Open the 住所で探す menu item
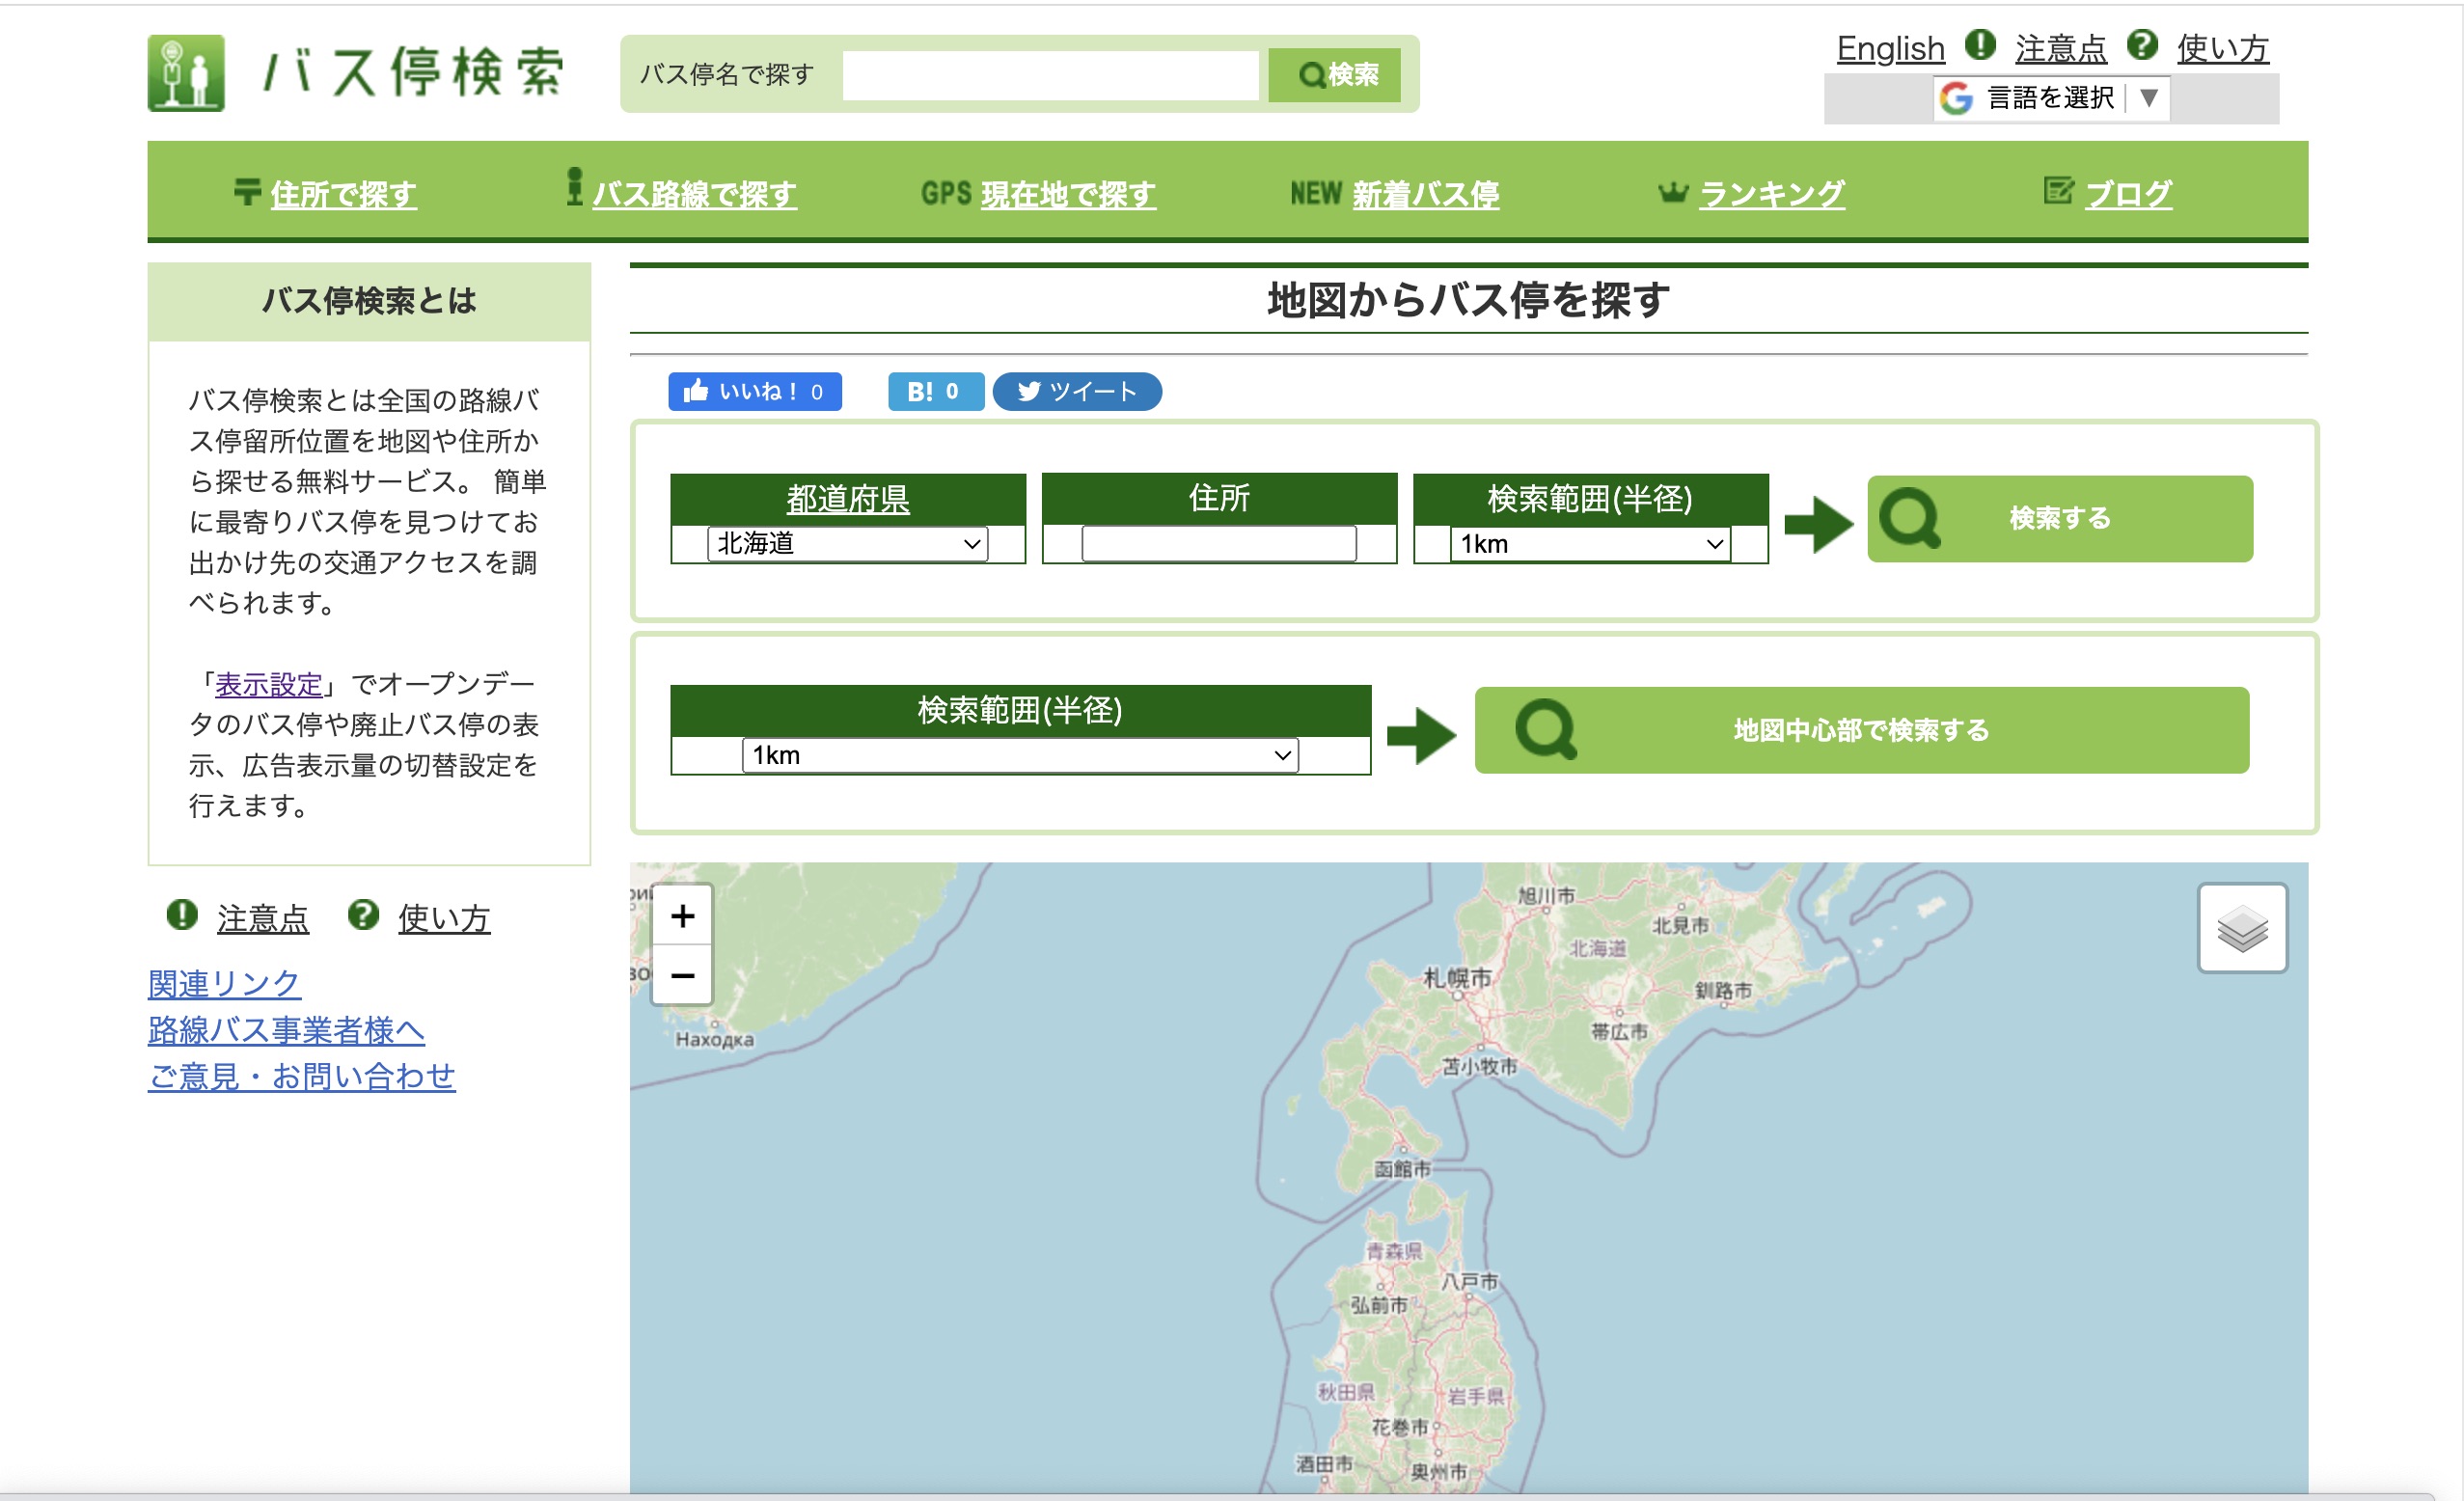The height and width of the screenshot is (1501, 2464). 343,194
